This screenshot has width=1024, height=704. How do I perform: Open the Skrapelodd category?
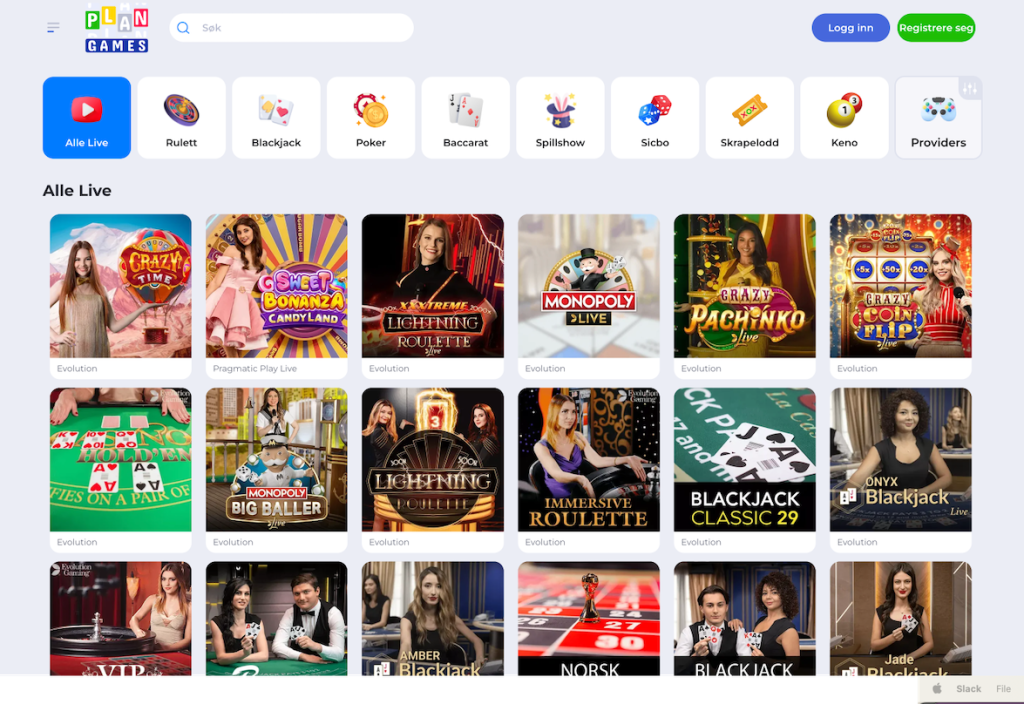click(750, 118)
